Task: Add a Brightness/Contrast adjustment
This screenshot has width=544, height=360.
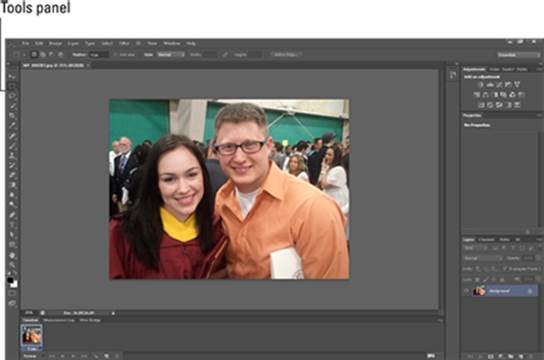Action: click(481, 85)
